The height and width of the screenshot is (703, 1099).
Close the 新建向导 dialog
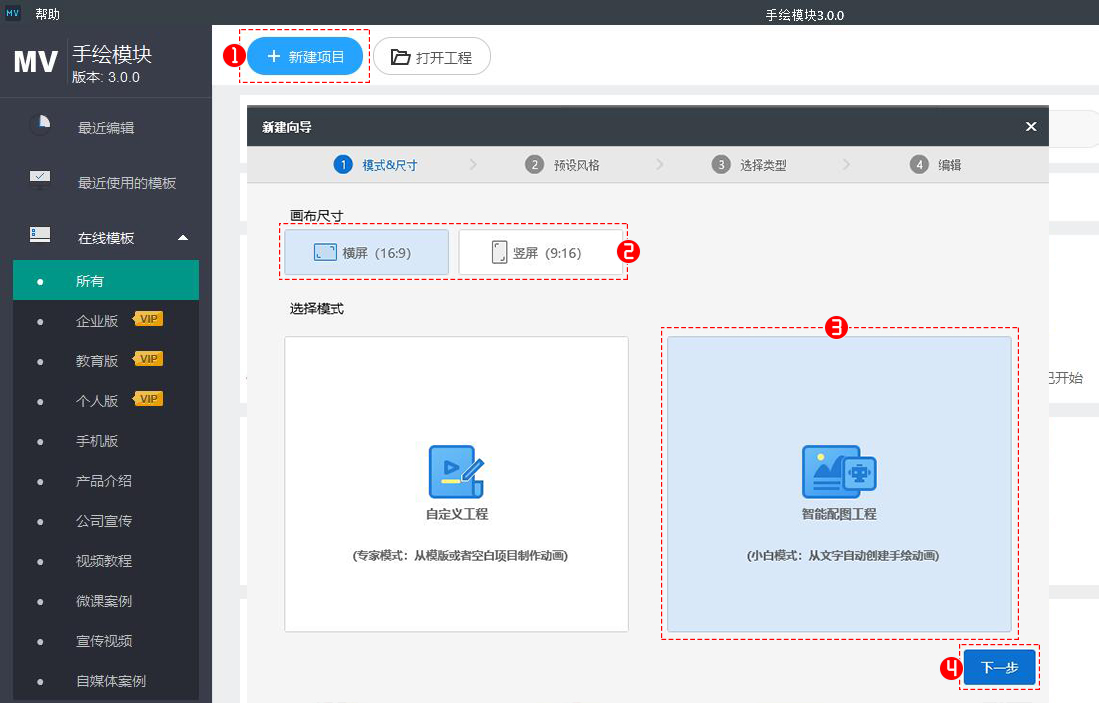[1031, 126]
